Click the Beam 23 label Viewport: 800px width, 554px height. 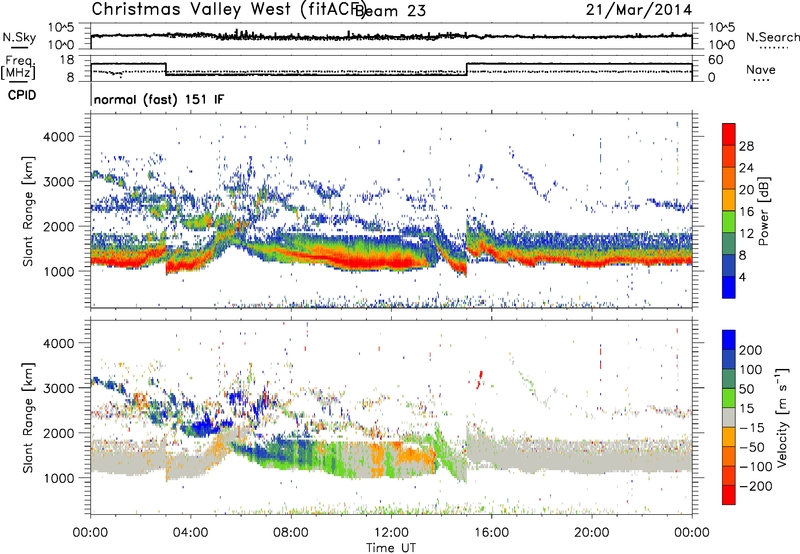(390, 11)
